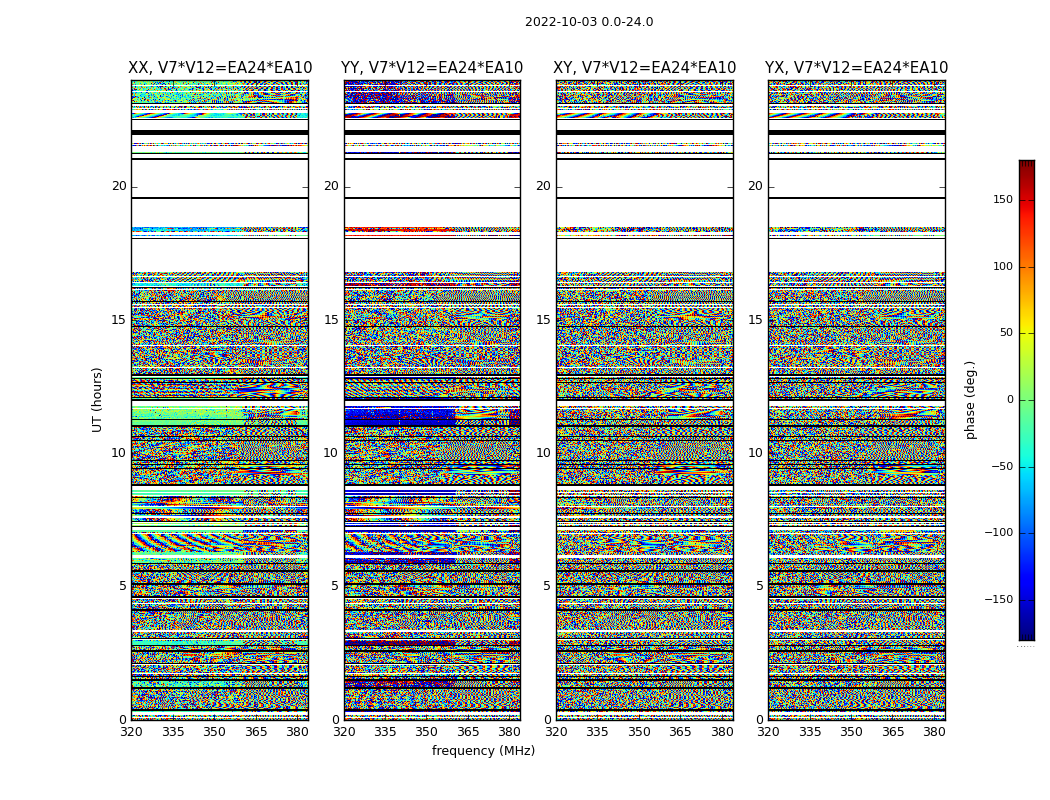The width and height of the screenshot is (1050, 800).
Task: Click the colorbar tick label 50
Action: click(x=1006, y=333)
